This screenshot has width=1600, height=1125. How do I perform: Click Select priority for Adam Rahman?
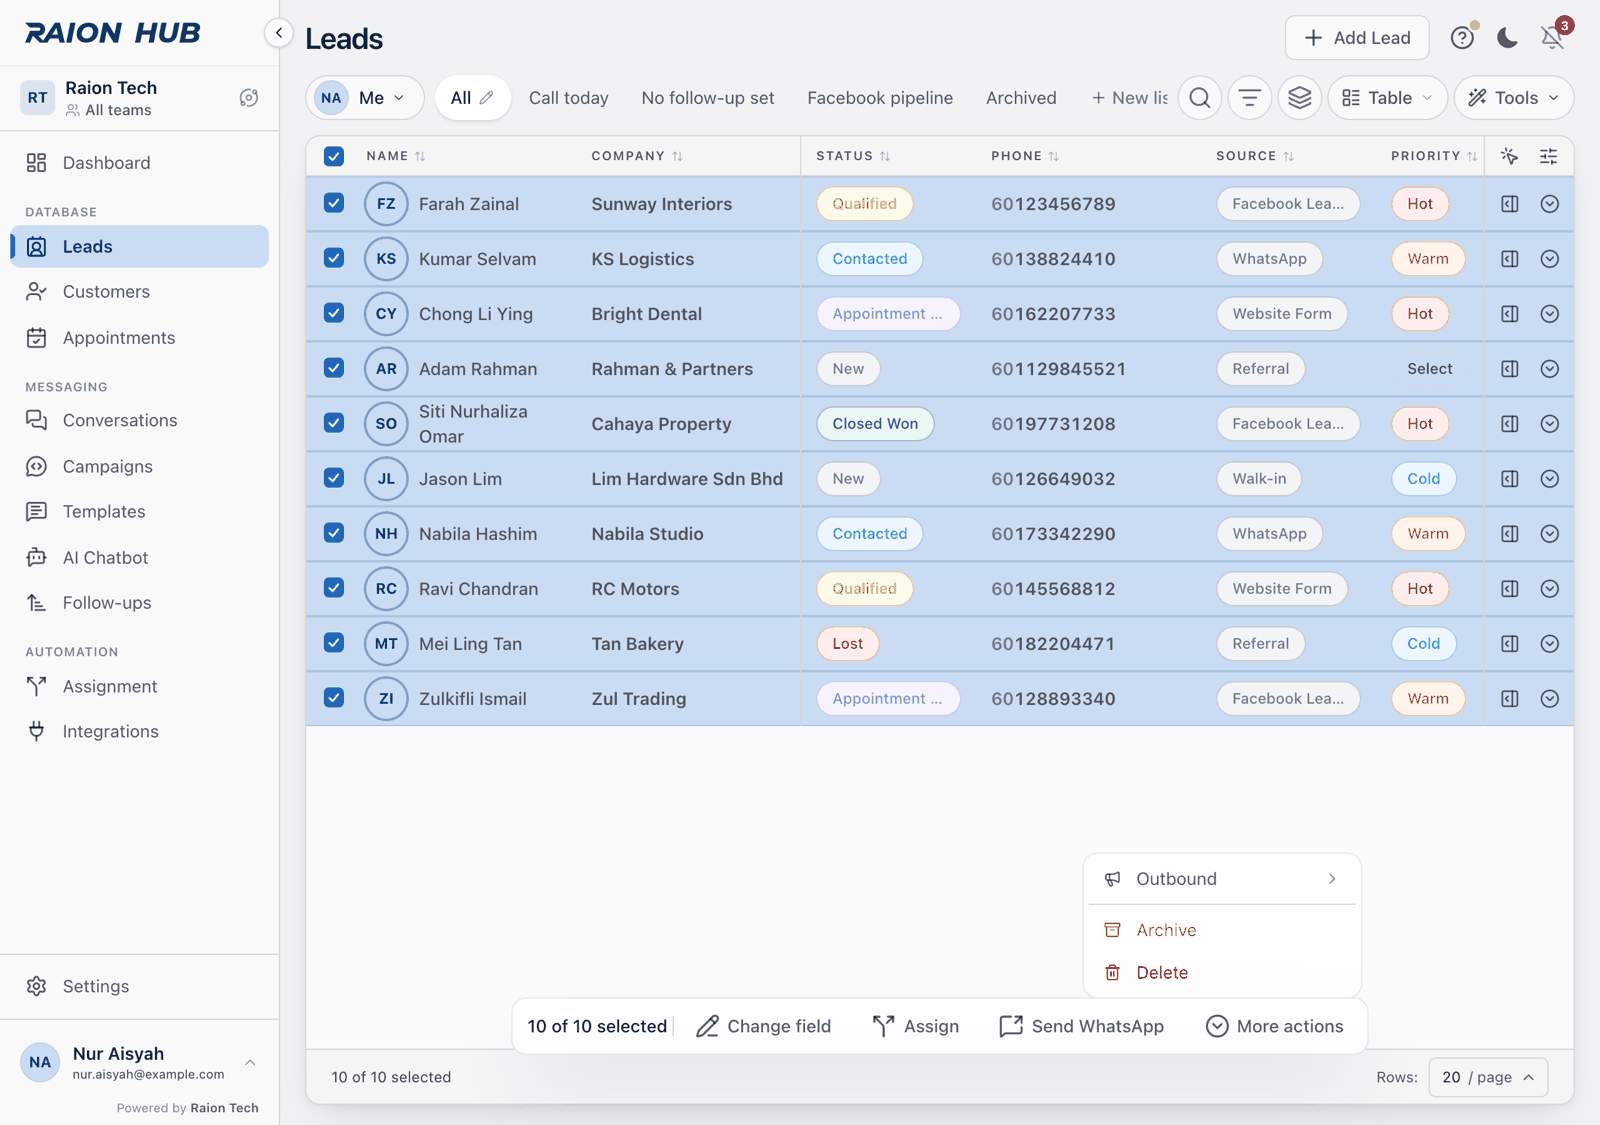click(1429, 369)
